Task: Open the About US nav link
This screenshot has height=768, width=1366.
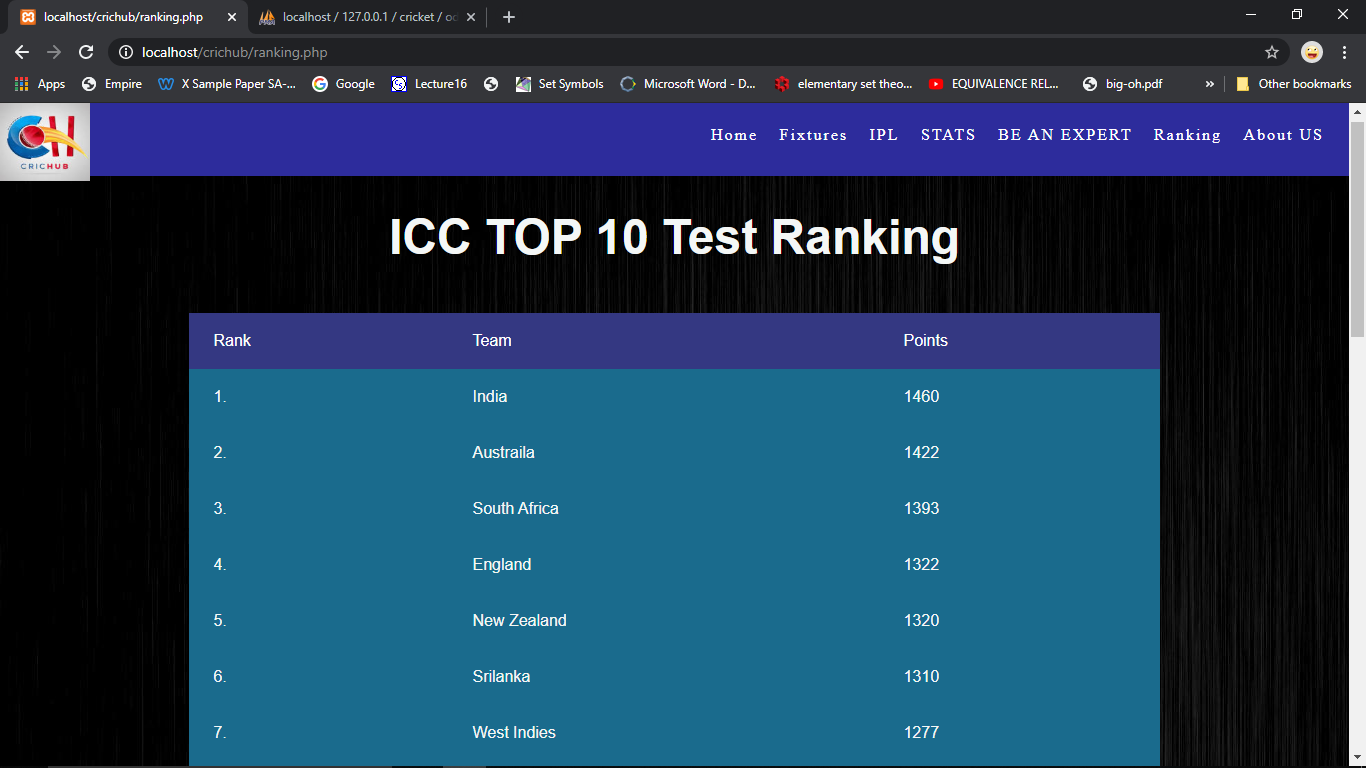Action: tap(1283, 135)
